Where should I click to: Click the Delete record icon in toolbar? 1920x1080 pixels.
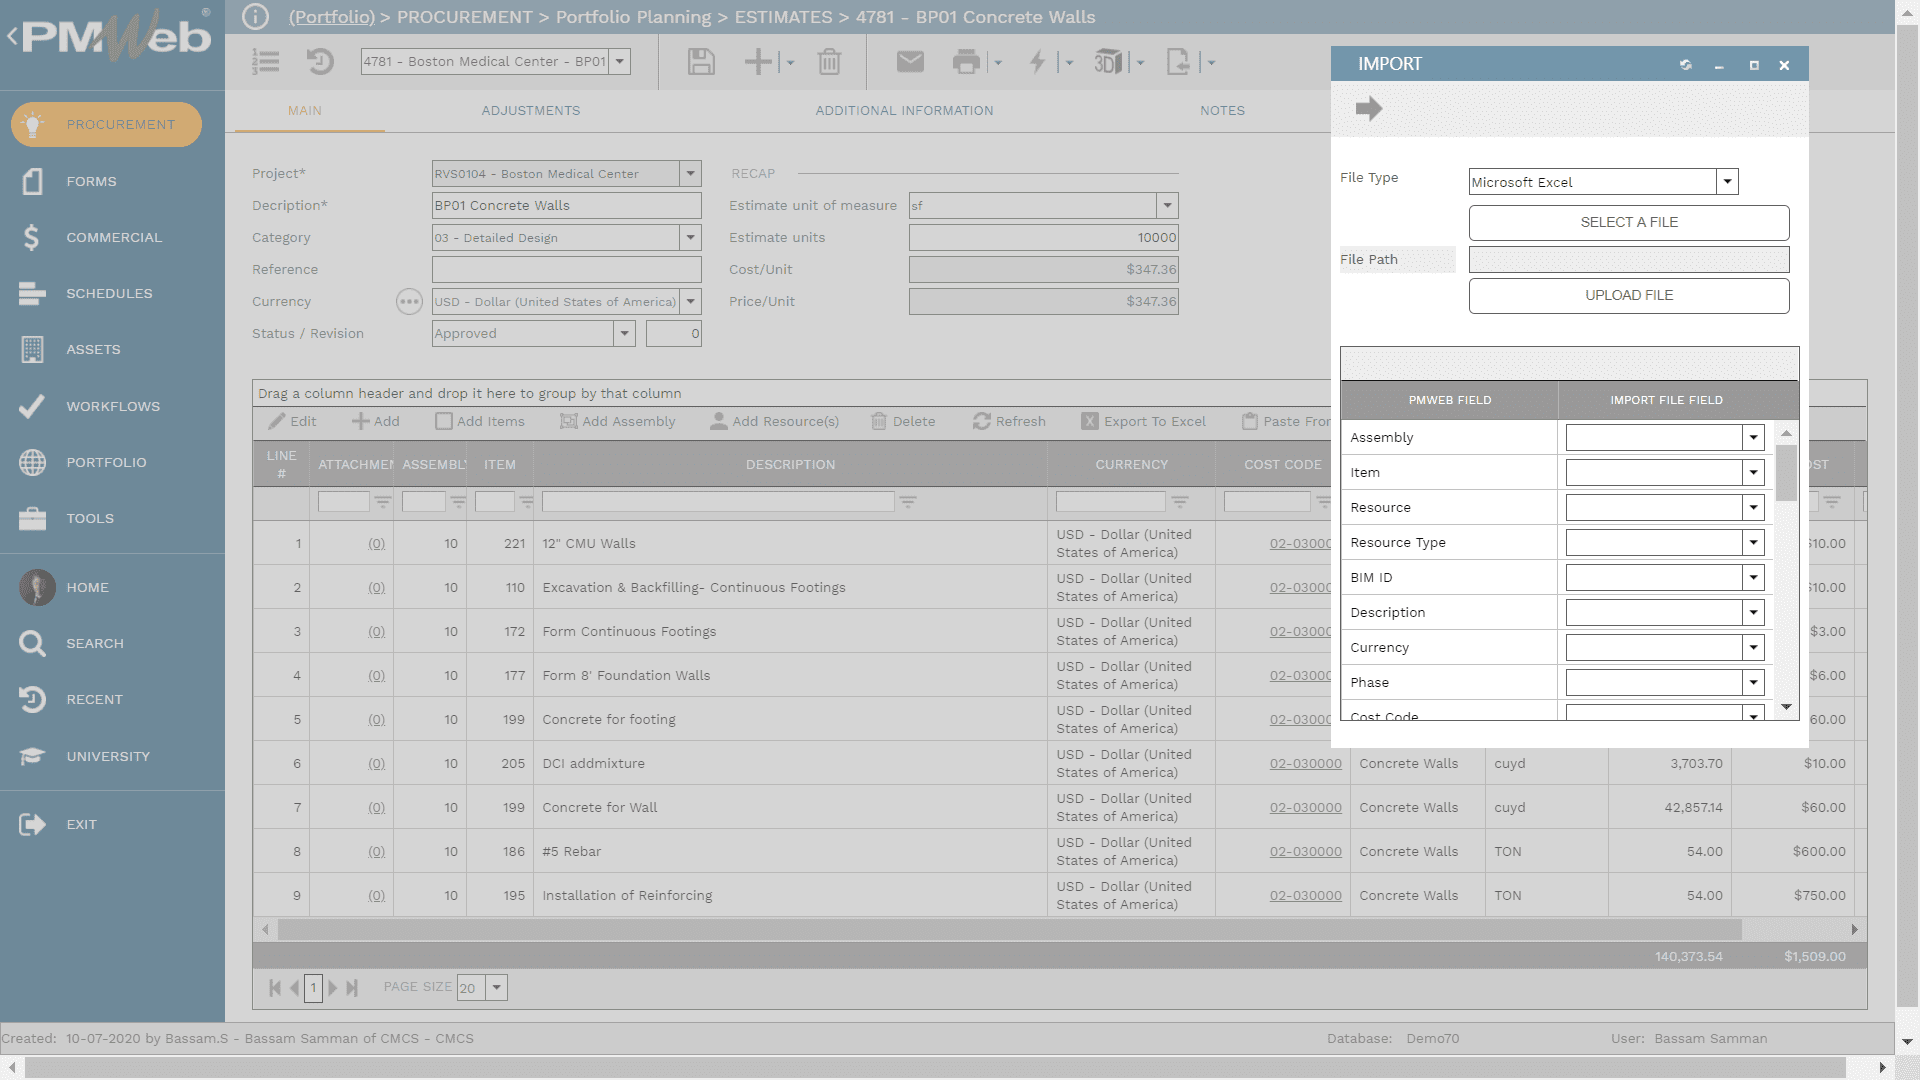point(829,61)
